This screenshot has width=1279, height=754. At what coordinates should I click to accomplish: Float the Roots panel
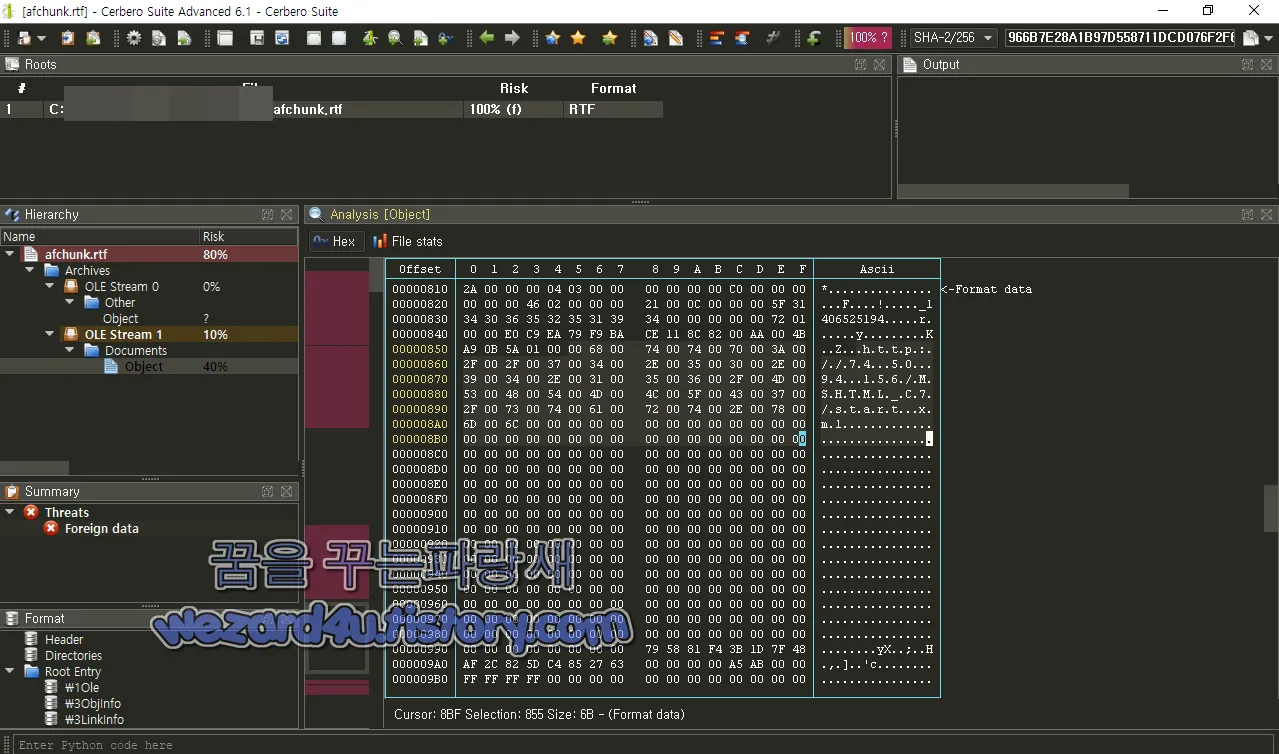tap(860, 64)
